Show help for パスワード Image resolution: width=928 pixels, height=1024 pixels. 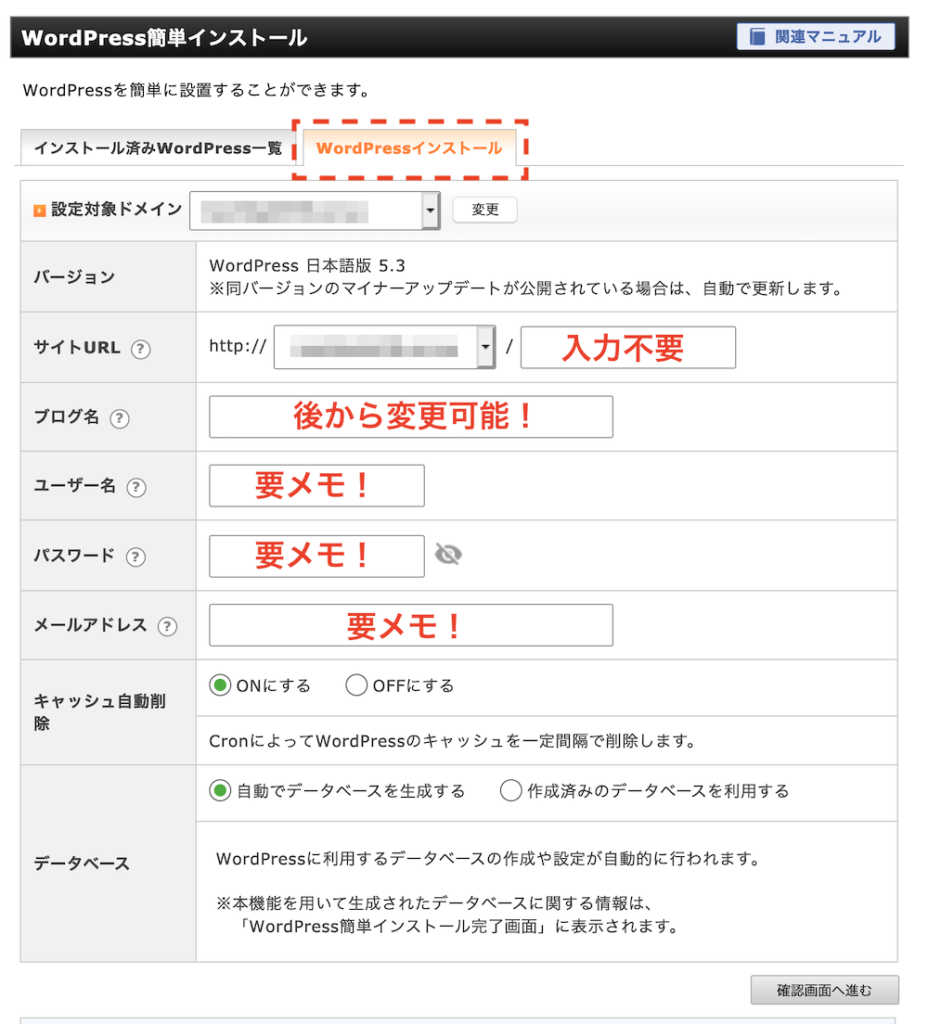135,557
